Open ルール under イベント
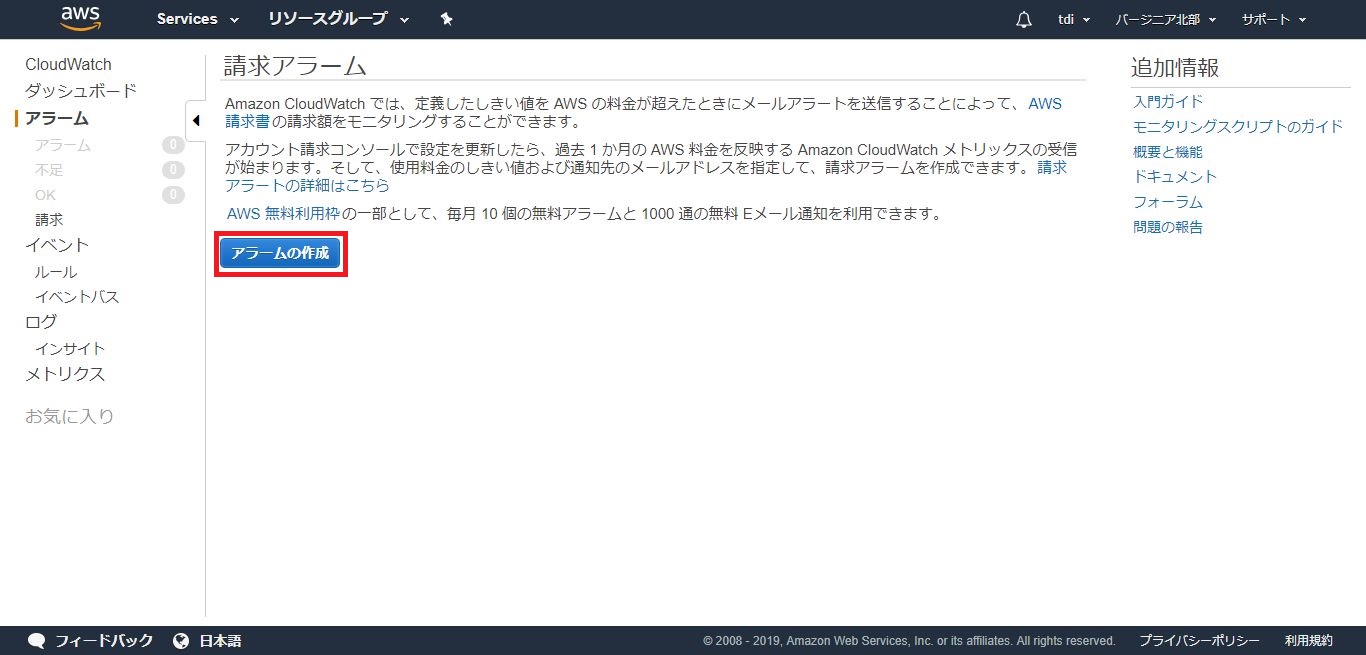The height and width of the screenshot is (655, 1366). 56,272
